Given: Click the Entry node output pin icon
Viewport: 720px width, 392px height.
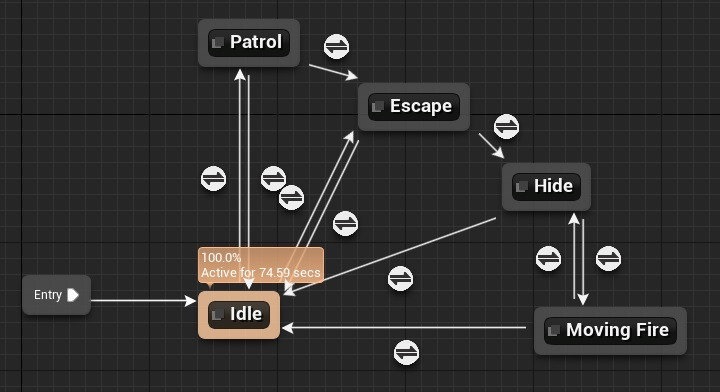Looking at the screenshot, I should pyautogui.click(x=73, y=295).
